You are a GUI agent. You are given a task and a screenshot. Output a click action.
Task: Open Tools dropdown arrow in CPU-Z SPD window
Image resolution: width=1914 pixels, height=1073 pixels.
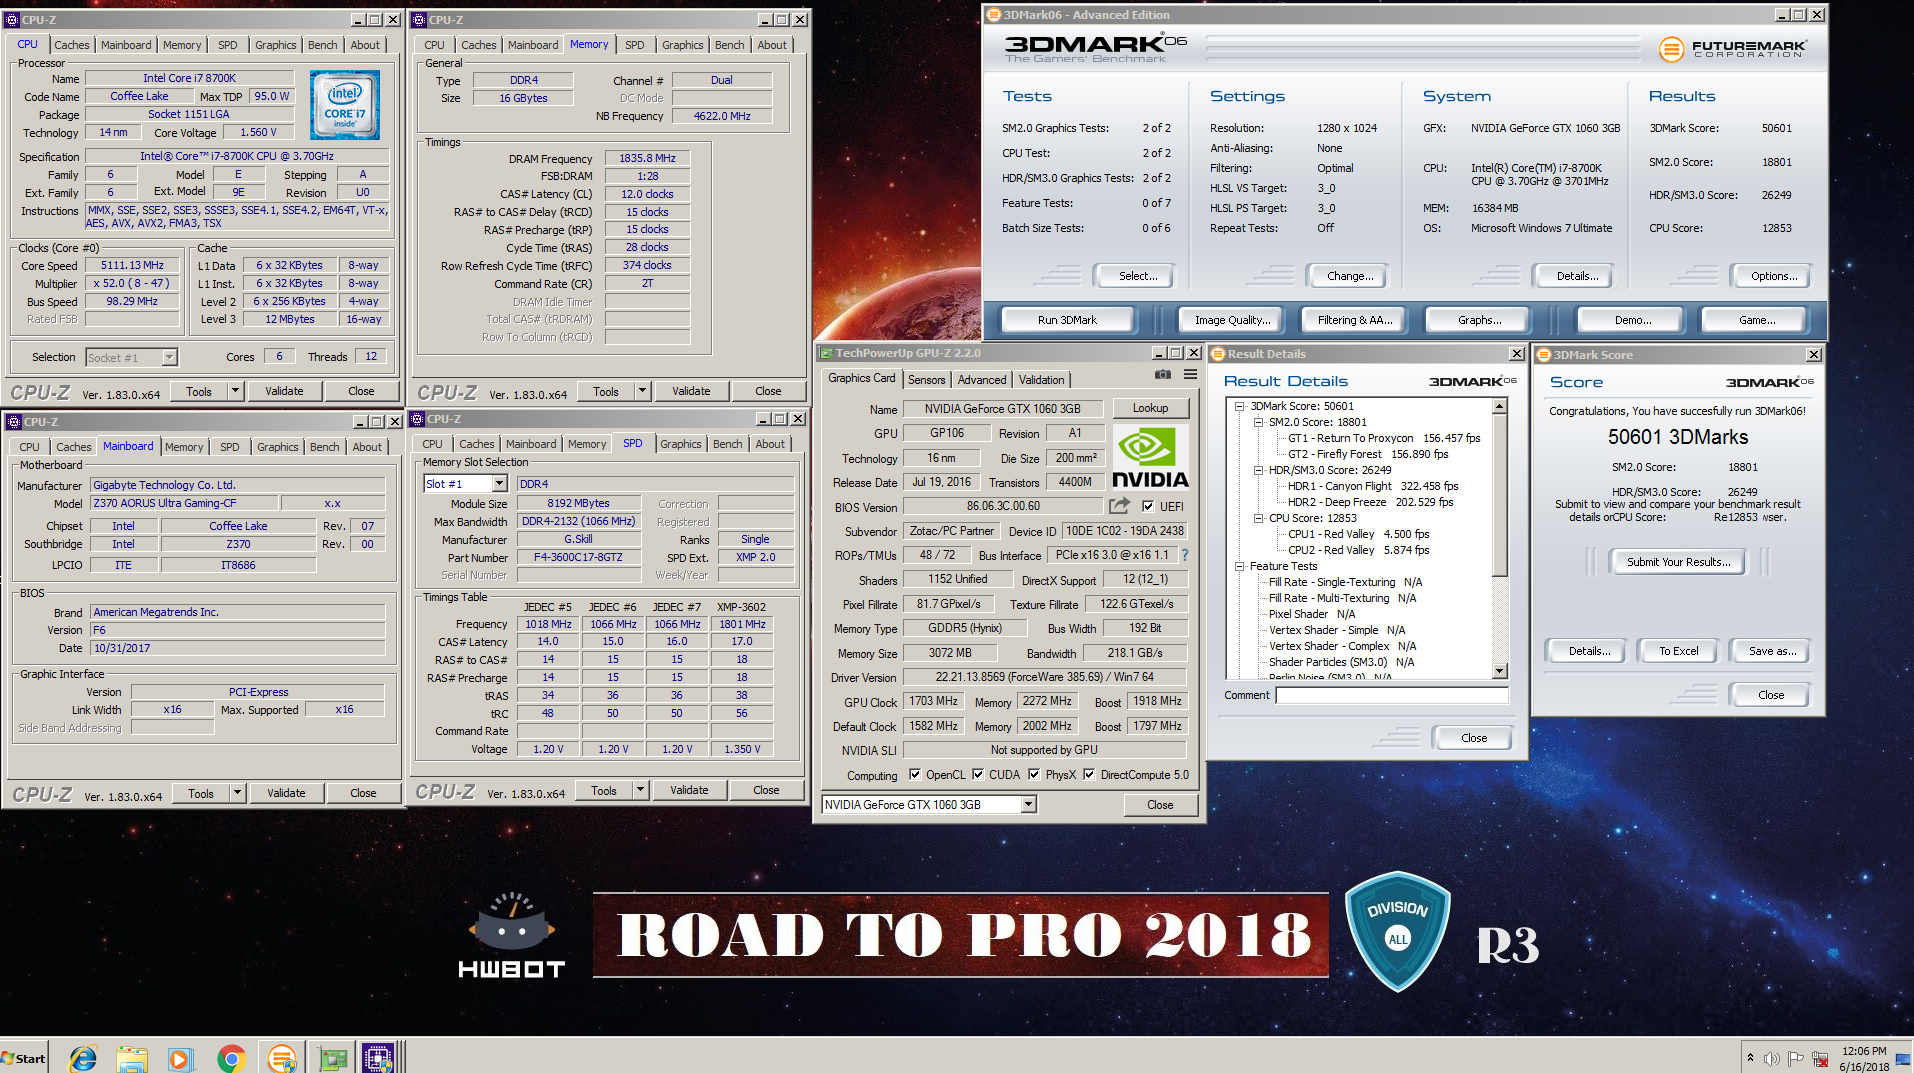(640, 790)
